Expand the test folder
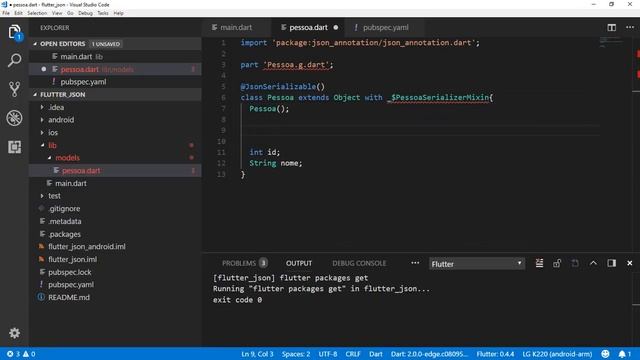 42,196
